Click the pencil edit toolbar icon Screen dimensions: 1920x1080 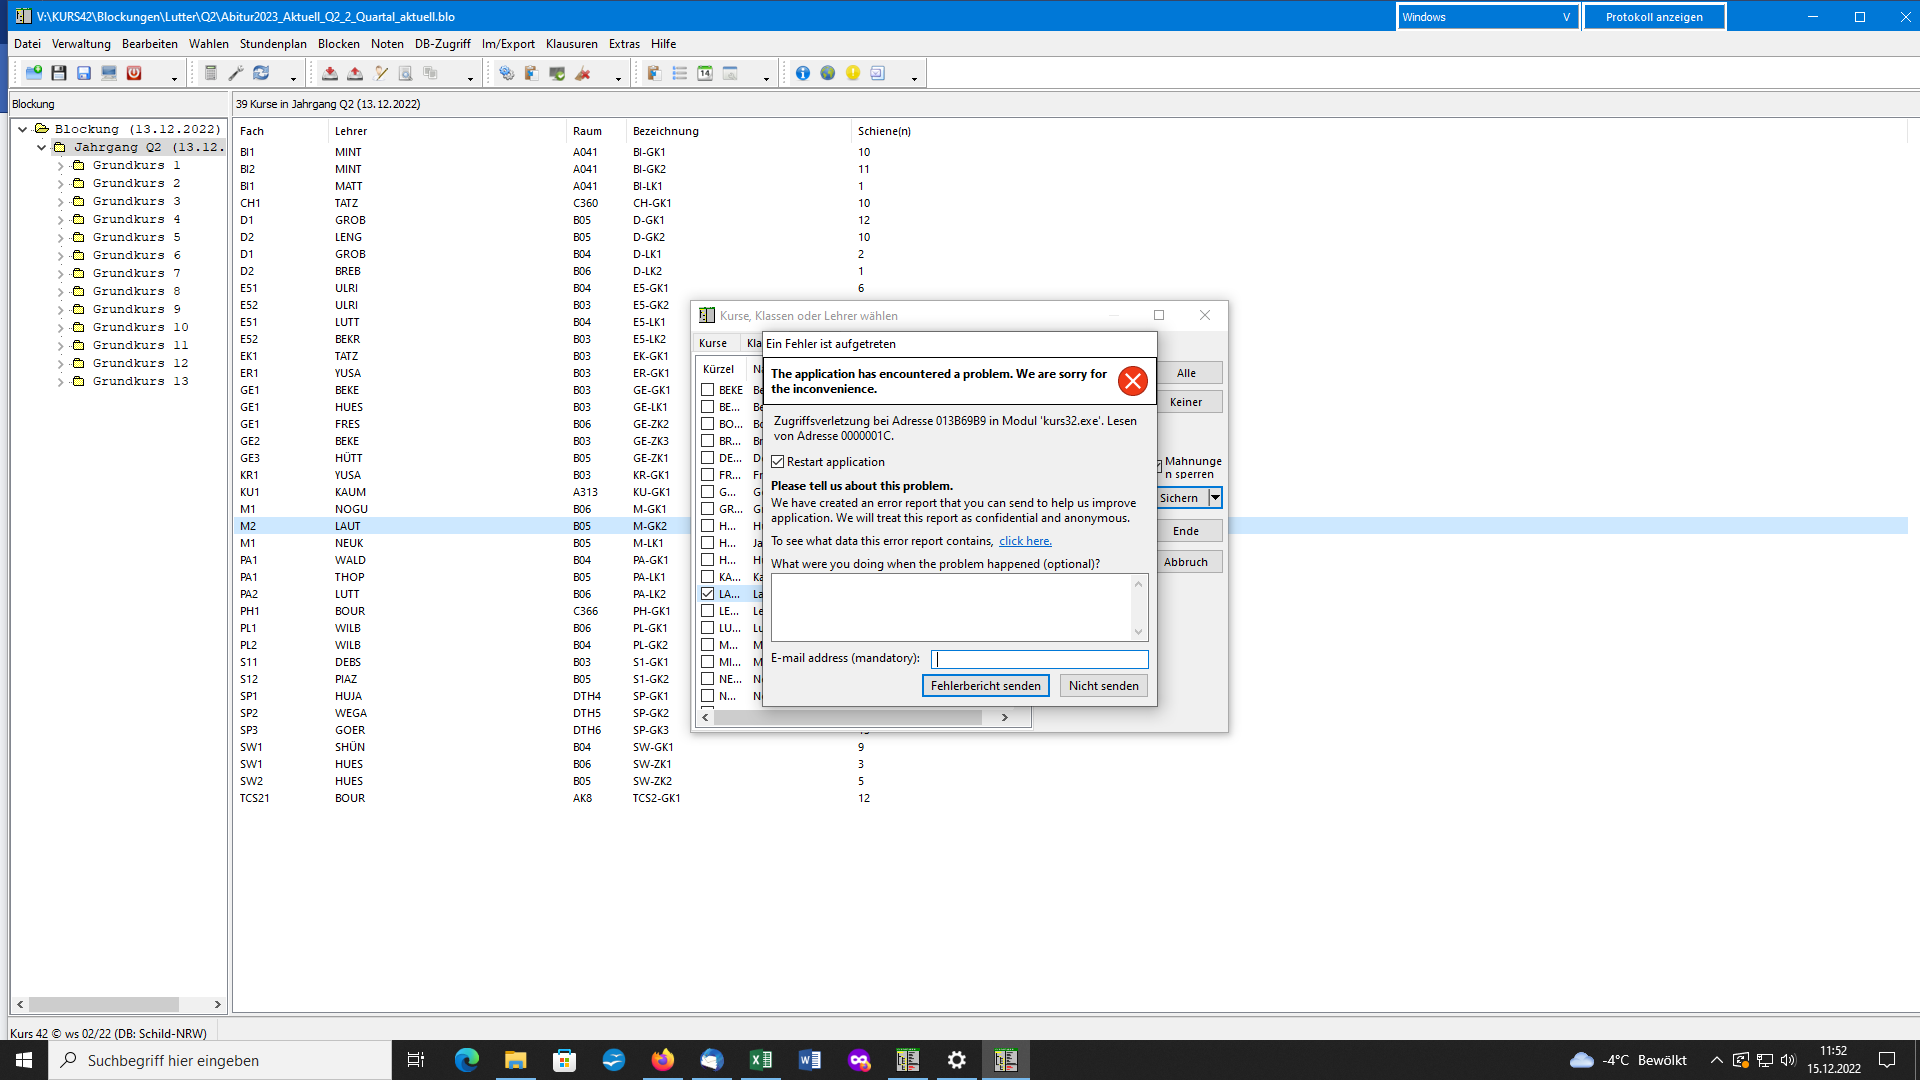(380, 73)
